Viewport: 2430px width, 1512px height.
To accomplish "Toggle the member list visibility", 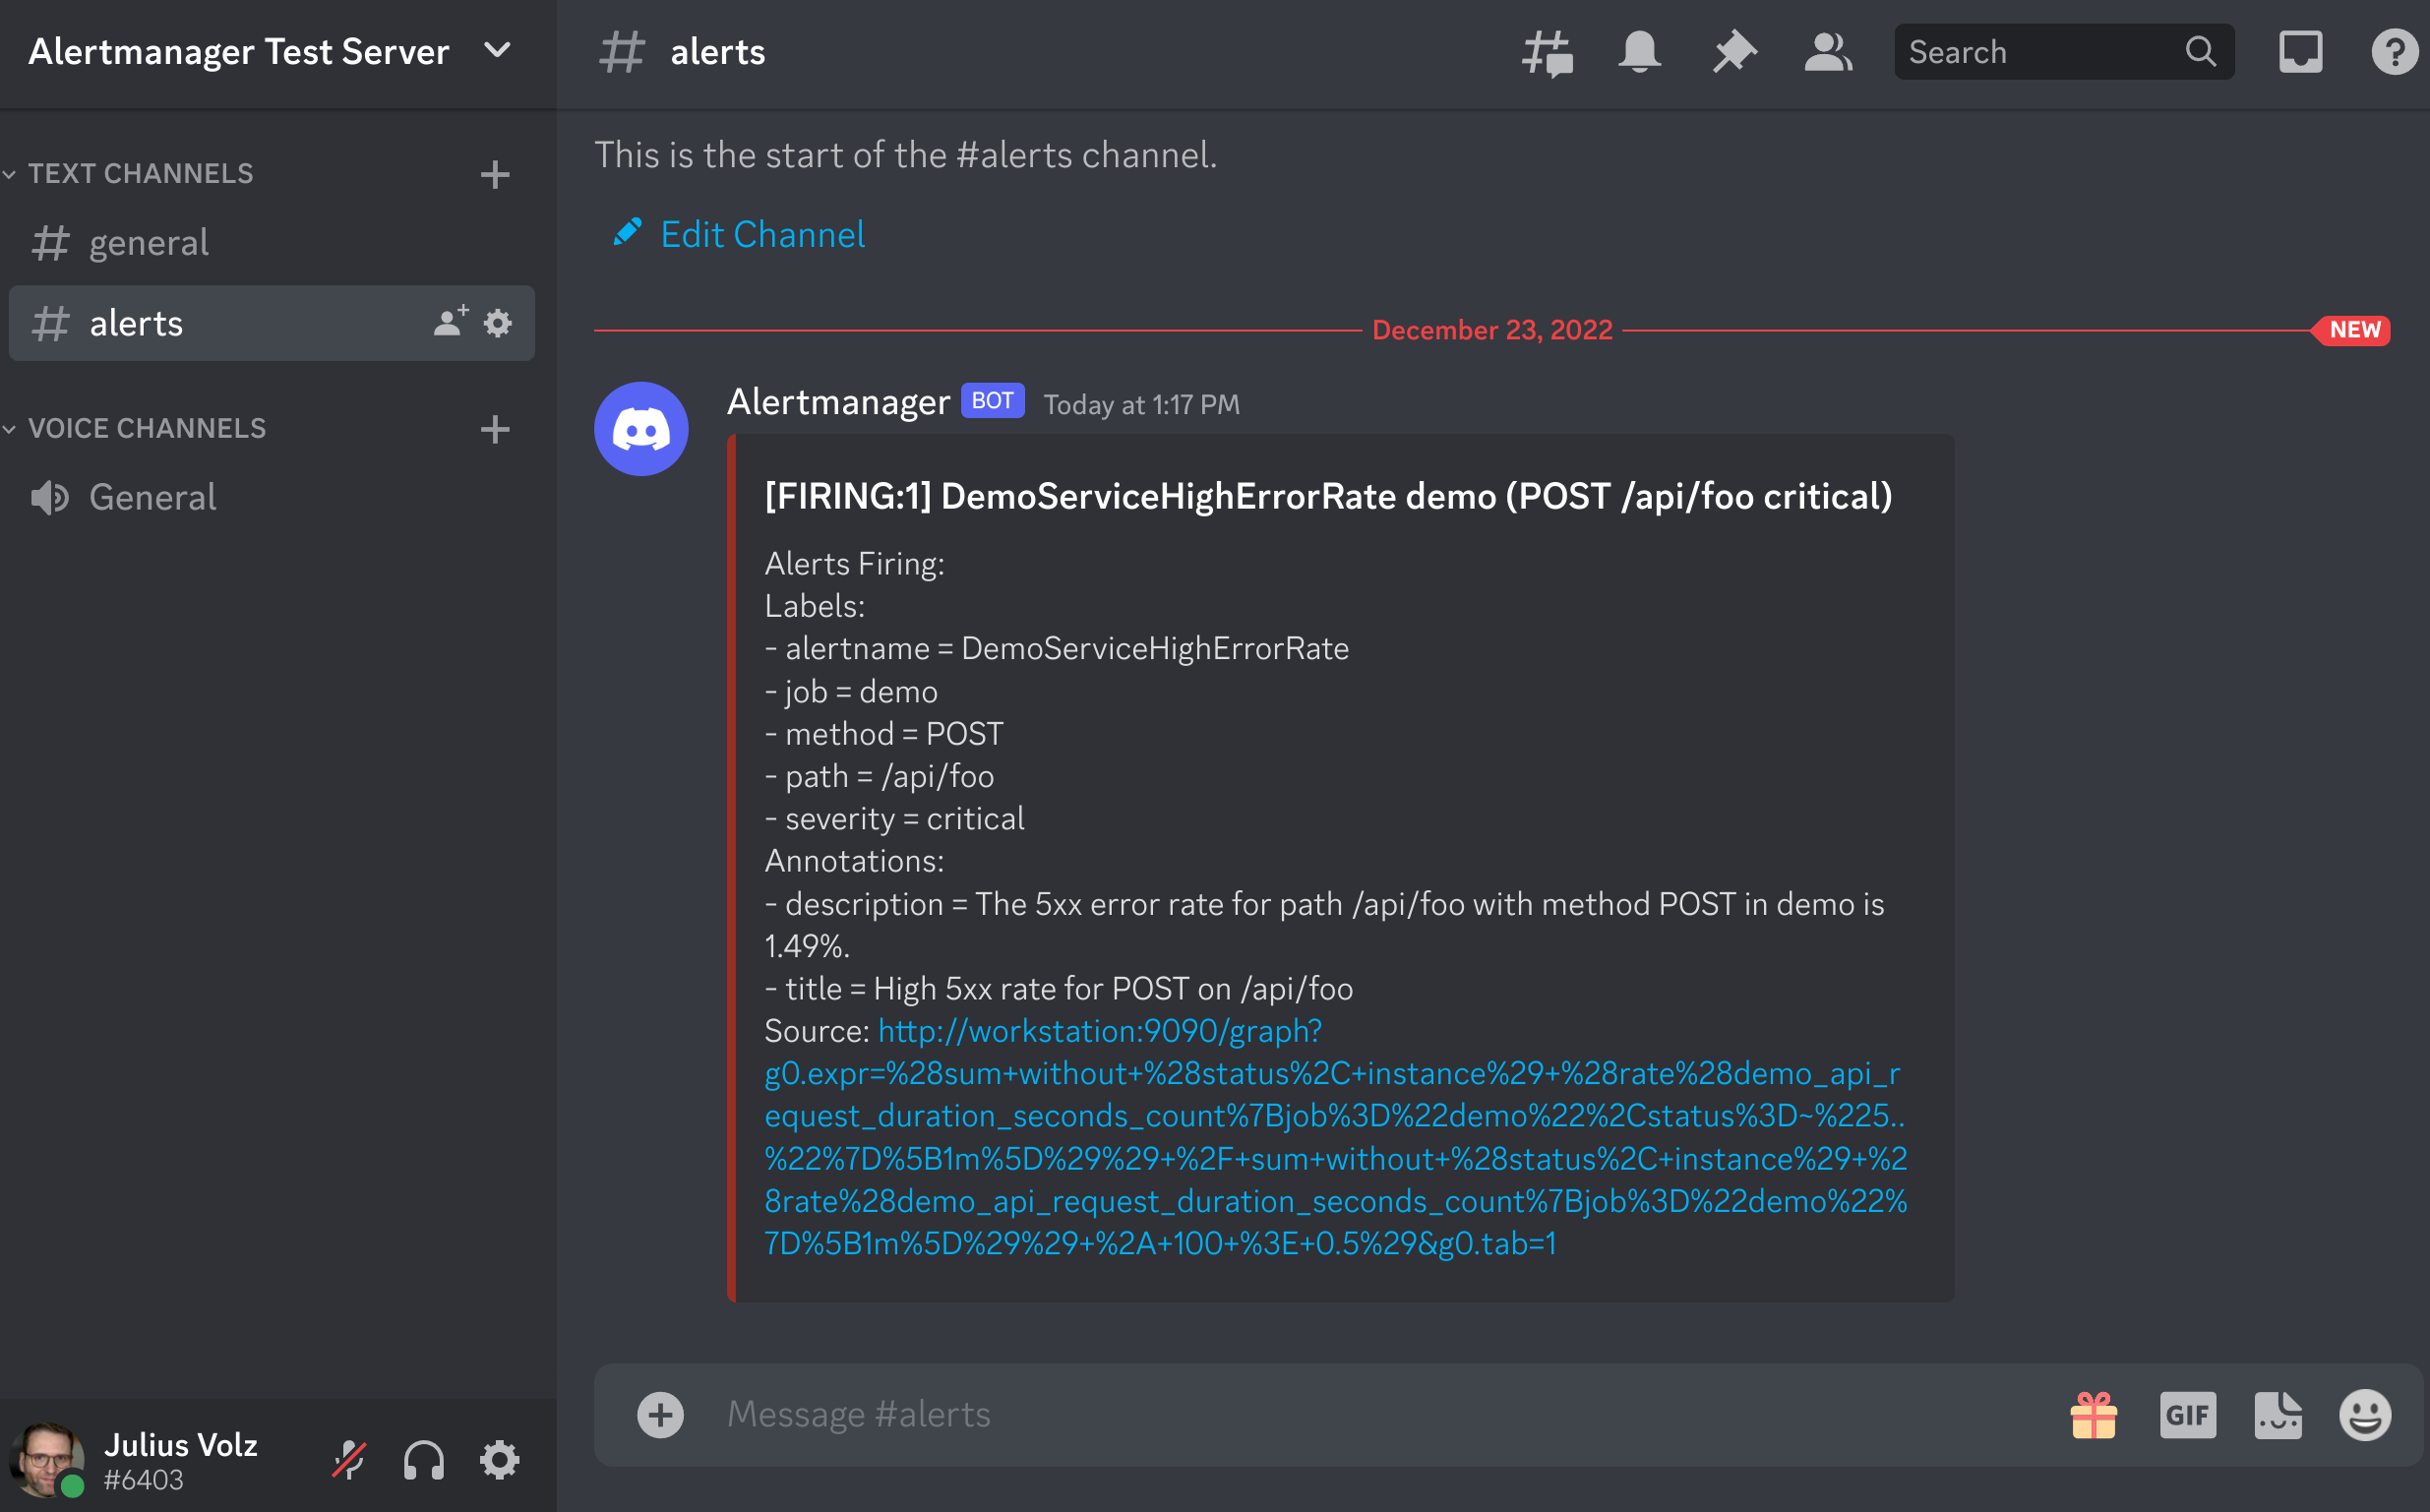I will (1827, 52).
